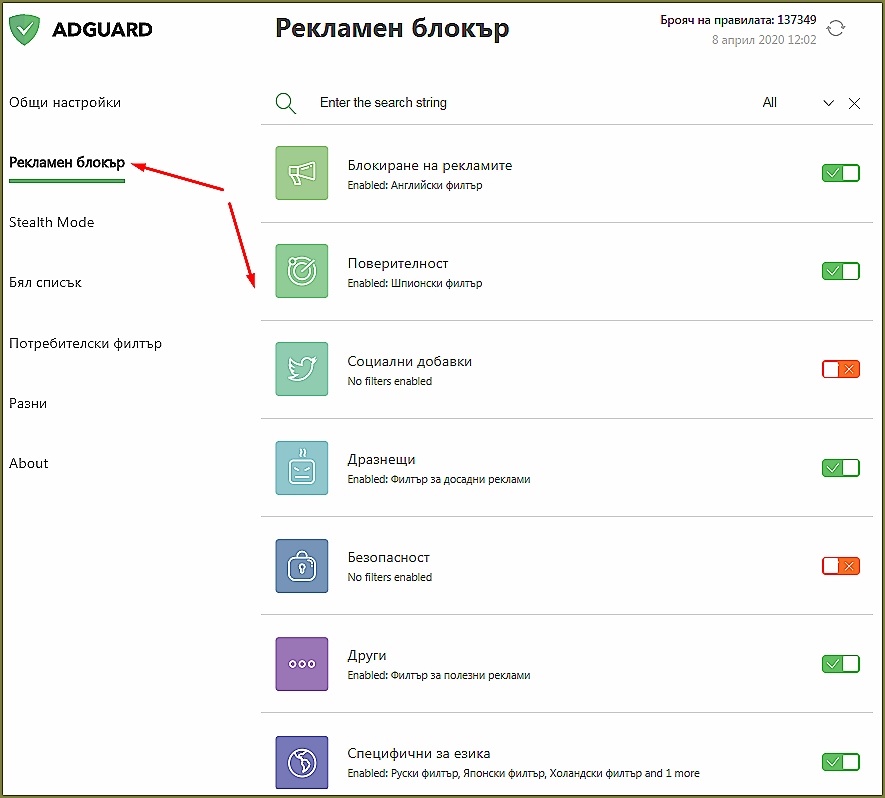Click the magnifier search icon

pyautogui.click(x=286, y=103)
